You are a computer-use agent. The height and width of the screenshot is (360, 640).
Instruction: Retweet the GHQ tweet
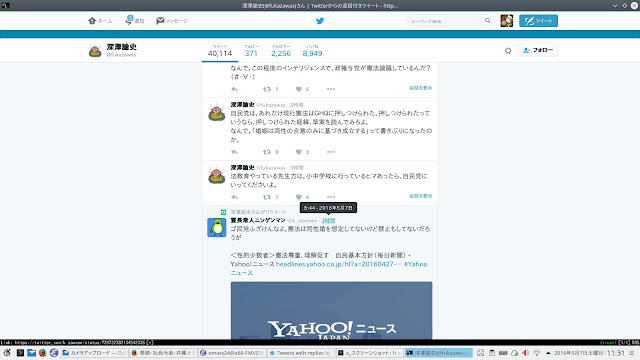pyautogui.click(x=267, y=152)
